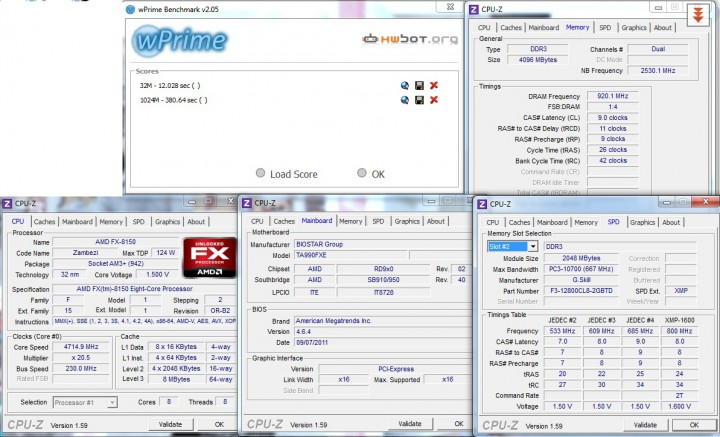This screenshot has height=437, width=720.
Task: Click the globe icon for 1024M score
Action: pyautogui.click(x=405, y=100)
